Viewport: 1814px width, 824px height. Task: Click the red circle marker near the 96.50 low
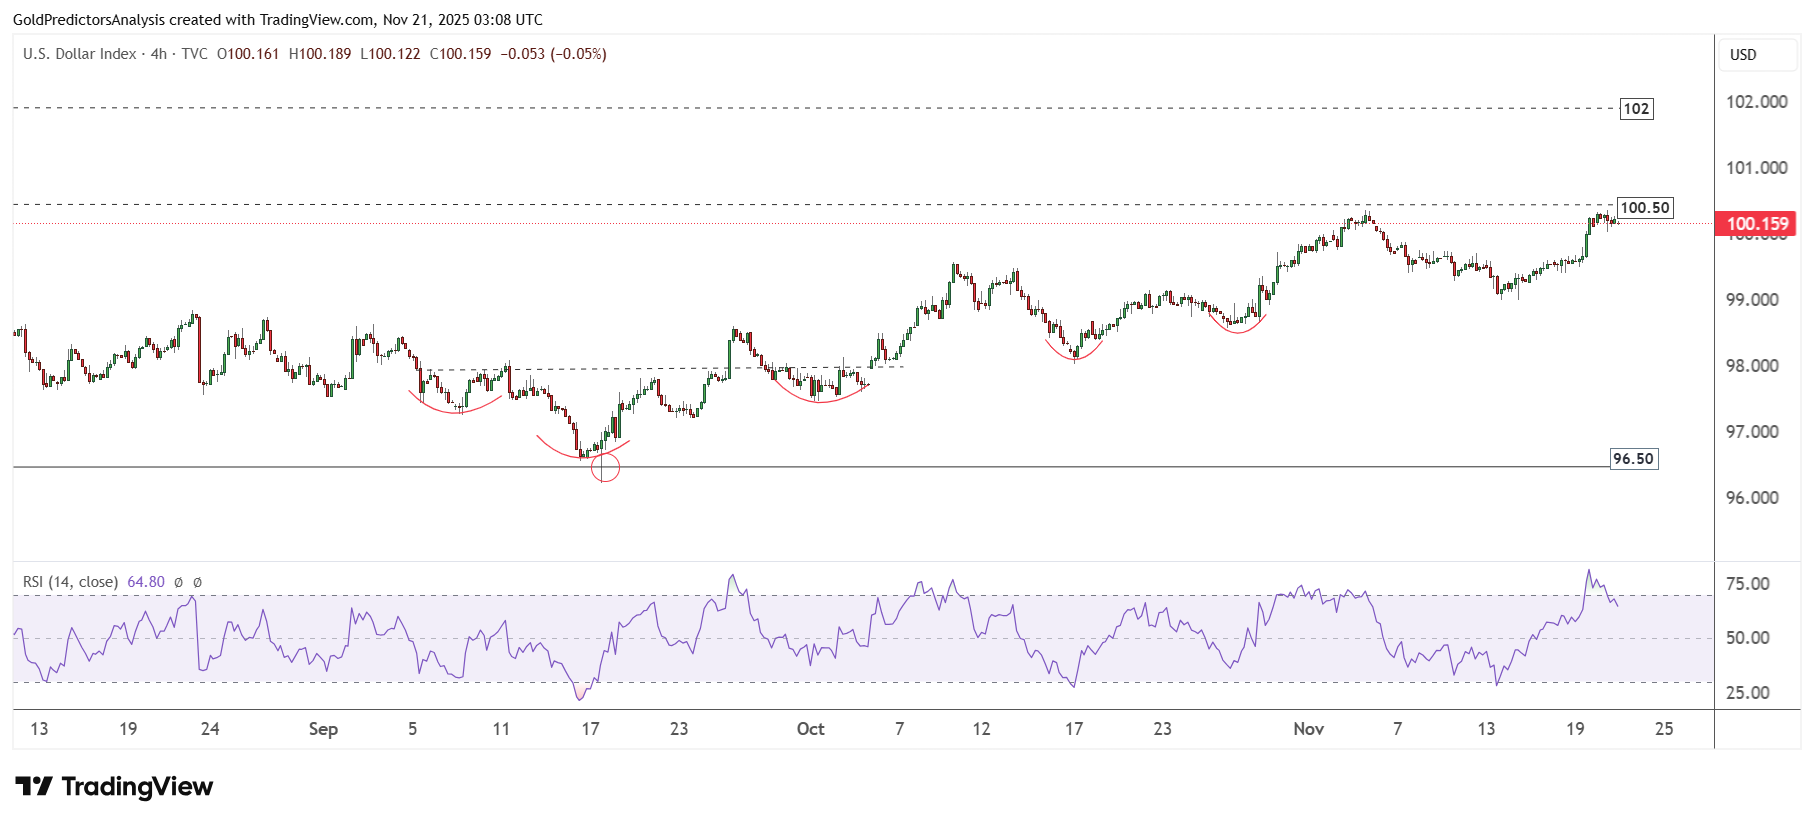coord(605,467)
